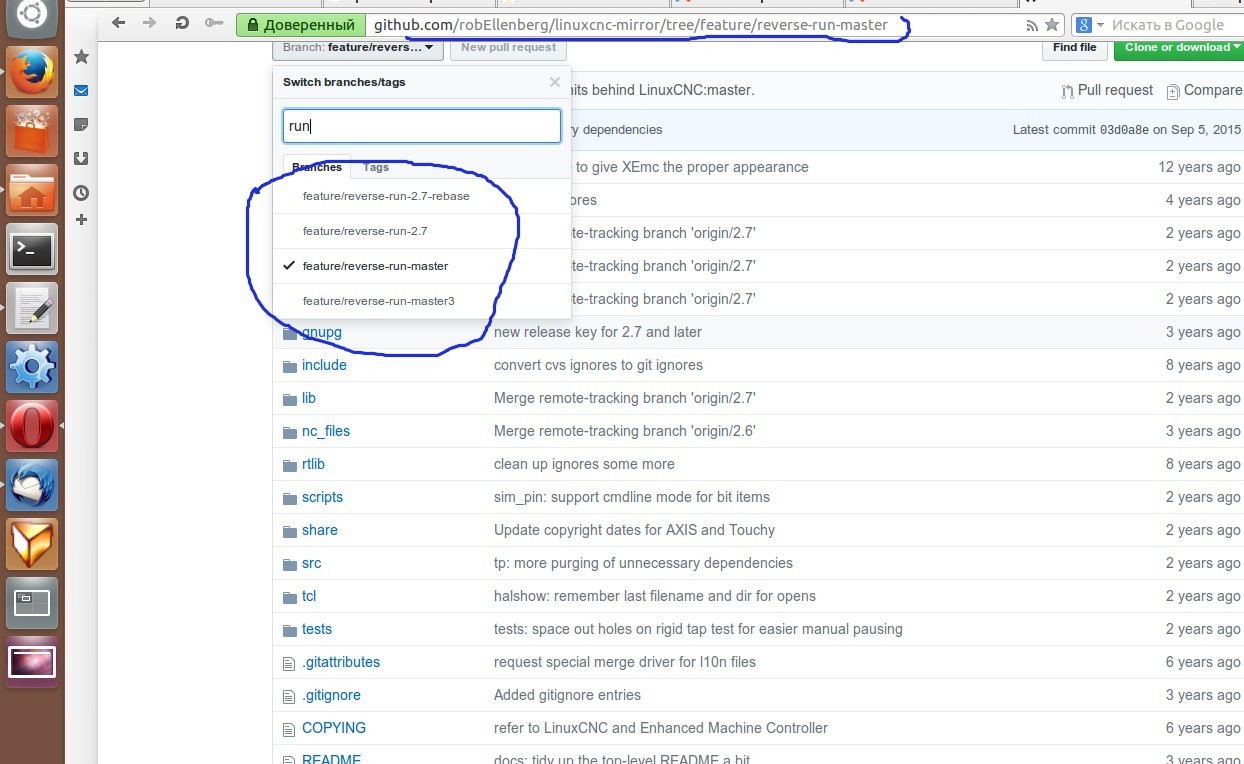The width and height of the screenshot is (1244, 764).
Task: Click the '12 years ago' timestamp
Action: [x=1199, y=167]
